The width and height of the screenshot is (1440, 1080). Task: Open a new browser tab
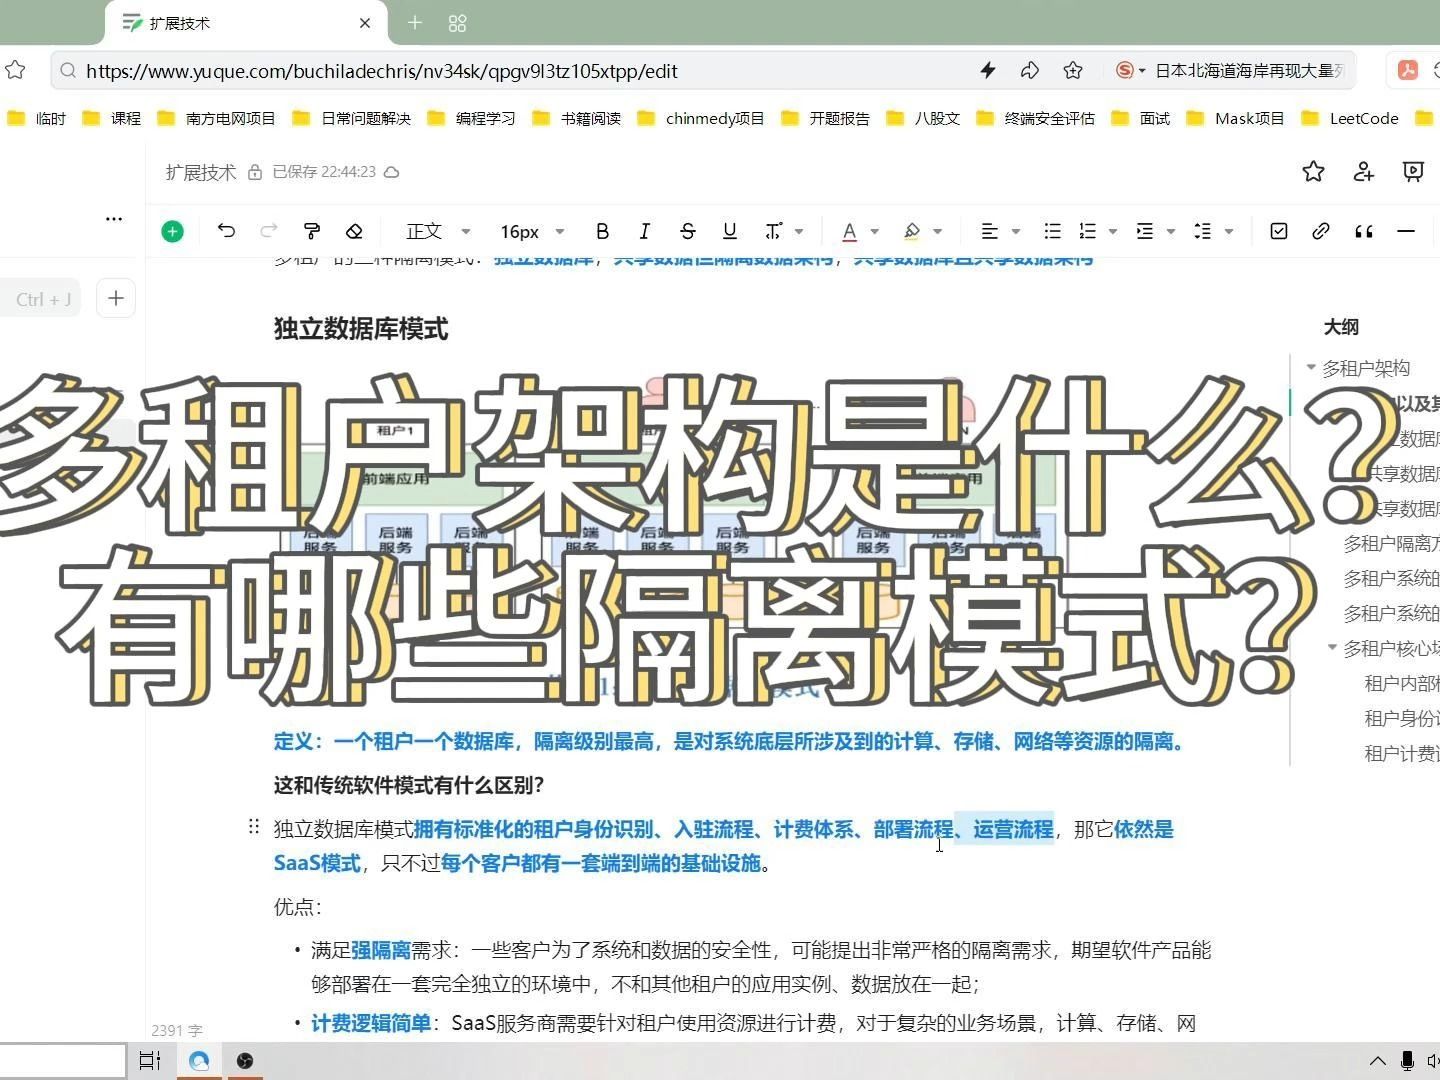[415, 23]
